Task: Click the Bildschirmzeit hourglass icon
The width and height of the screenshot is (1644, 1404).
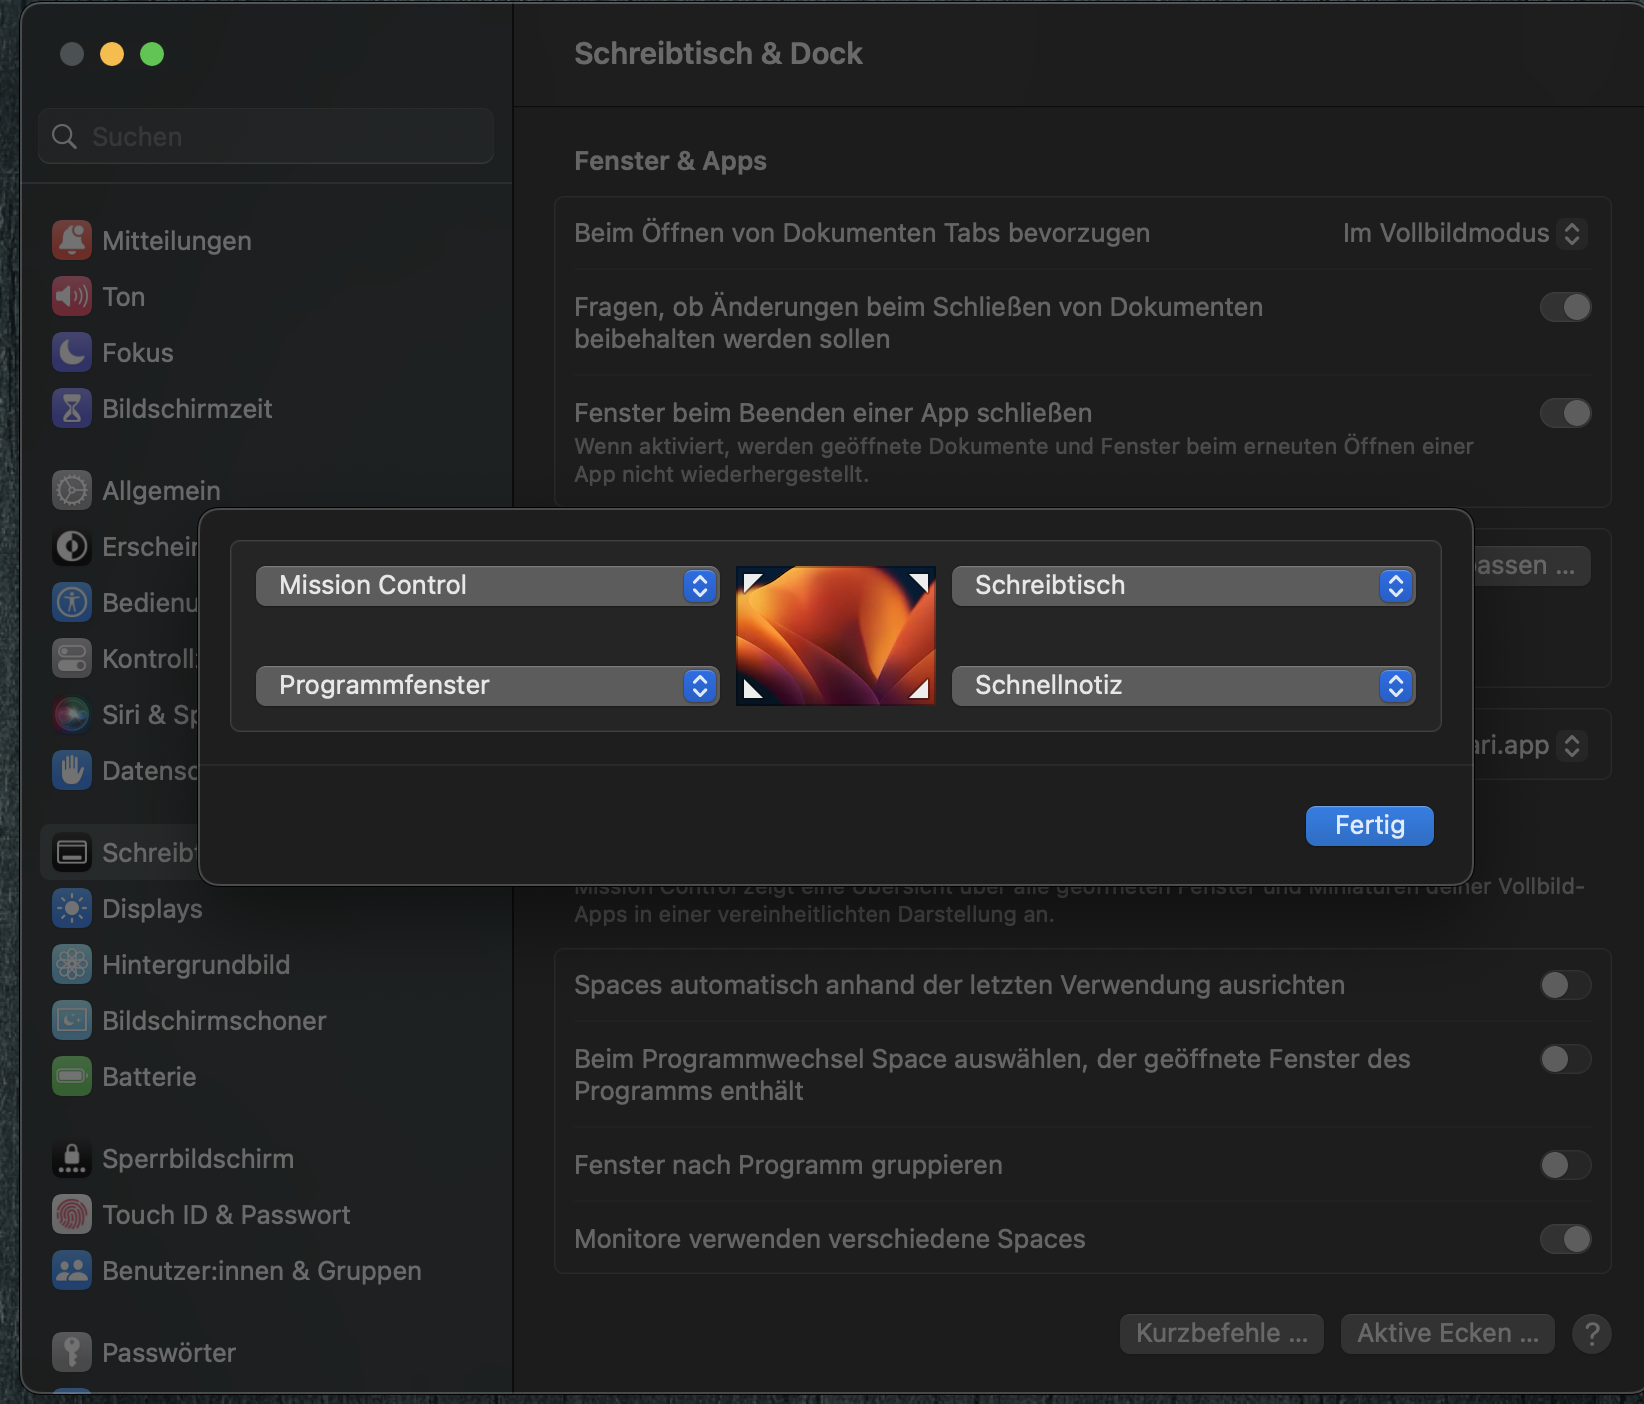Action: [x=71, y=408]
